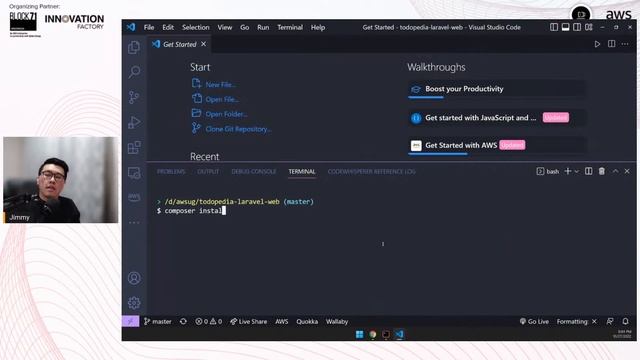Open Boost your Productivity walkthrough
Screen dimensions: 640x360
tap(497, 89)
